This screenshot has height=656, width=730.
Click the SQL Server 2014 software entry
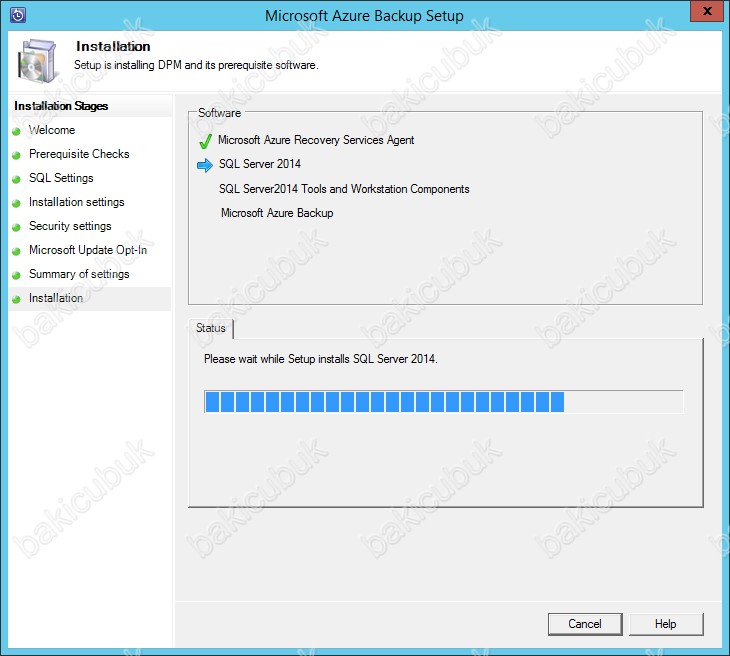pos(260,164)
